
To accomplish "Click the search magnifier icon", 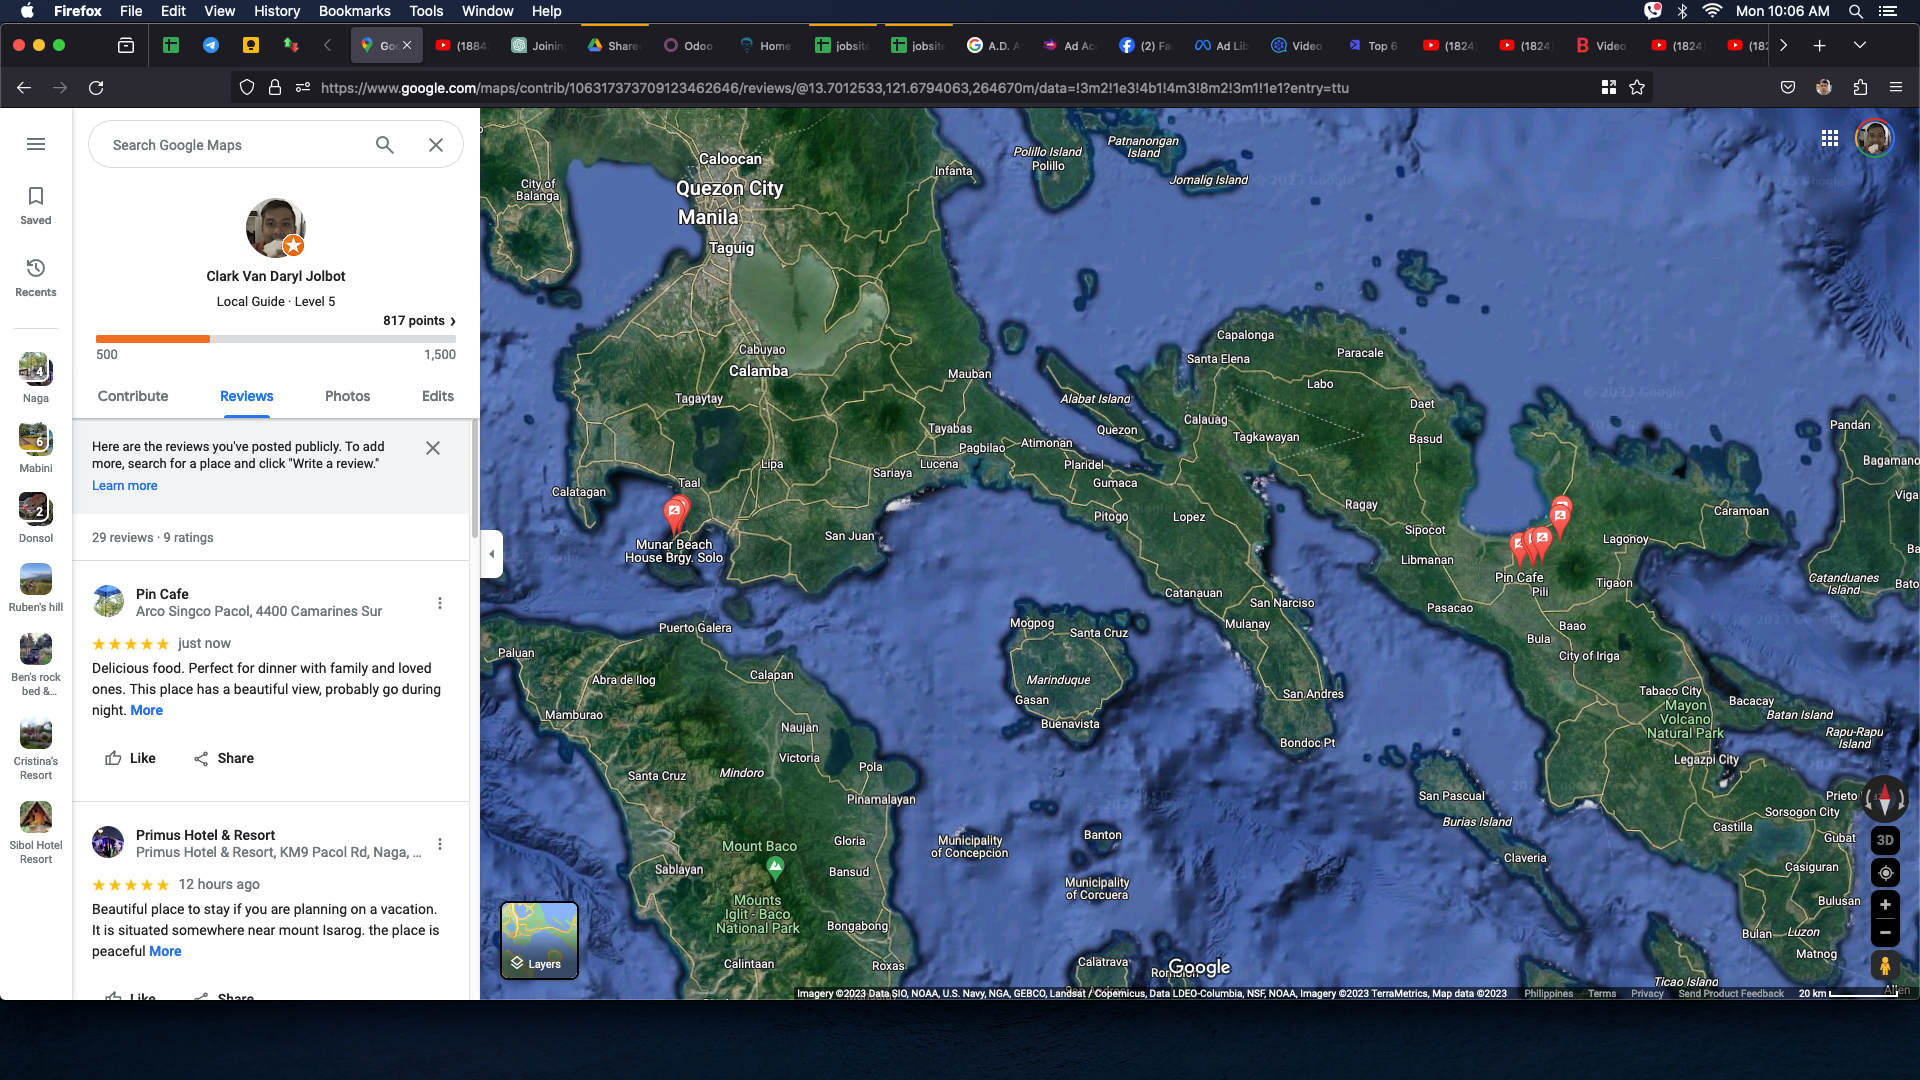I will [x=385, y=145].
